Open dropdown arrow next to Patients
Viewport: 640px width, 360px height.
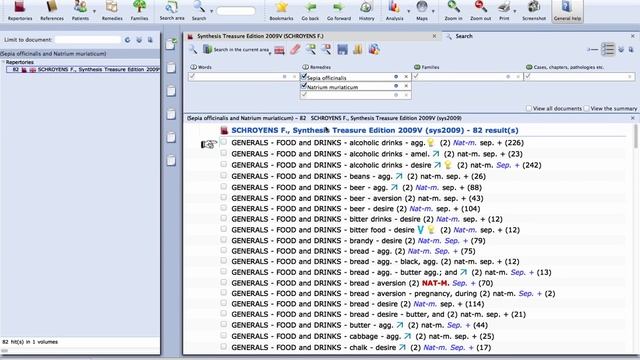point(94,11)
